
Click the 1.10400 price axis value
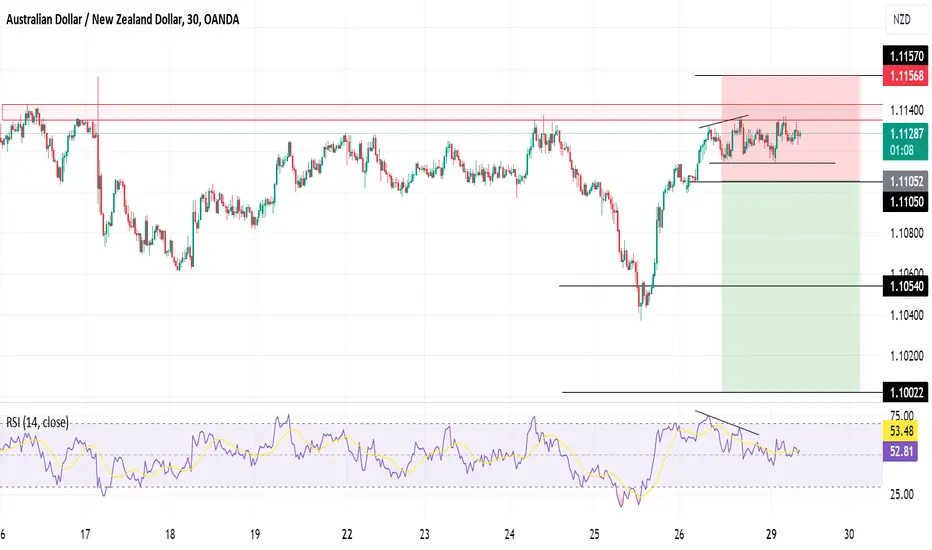pos(906,315)
